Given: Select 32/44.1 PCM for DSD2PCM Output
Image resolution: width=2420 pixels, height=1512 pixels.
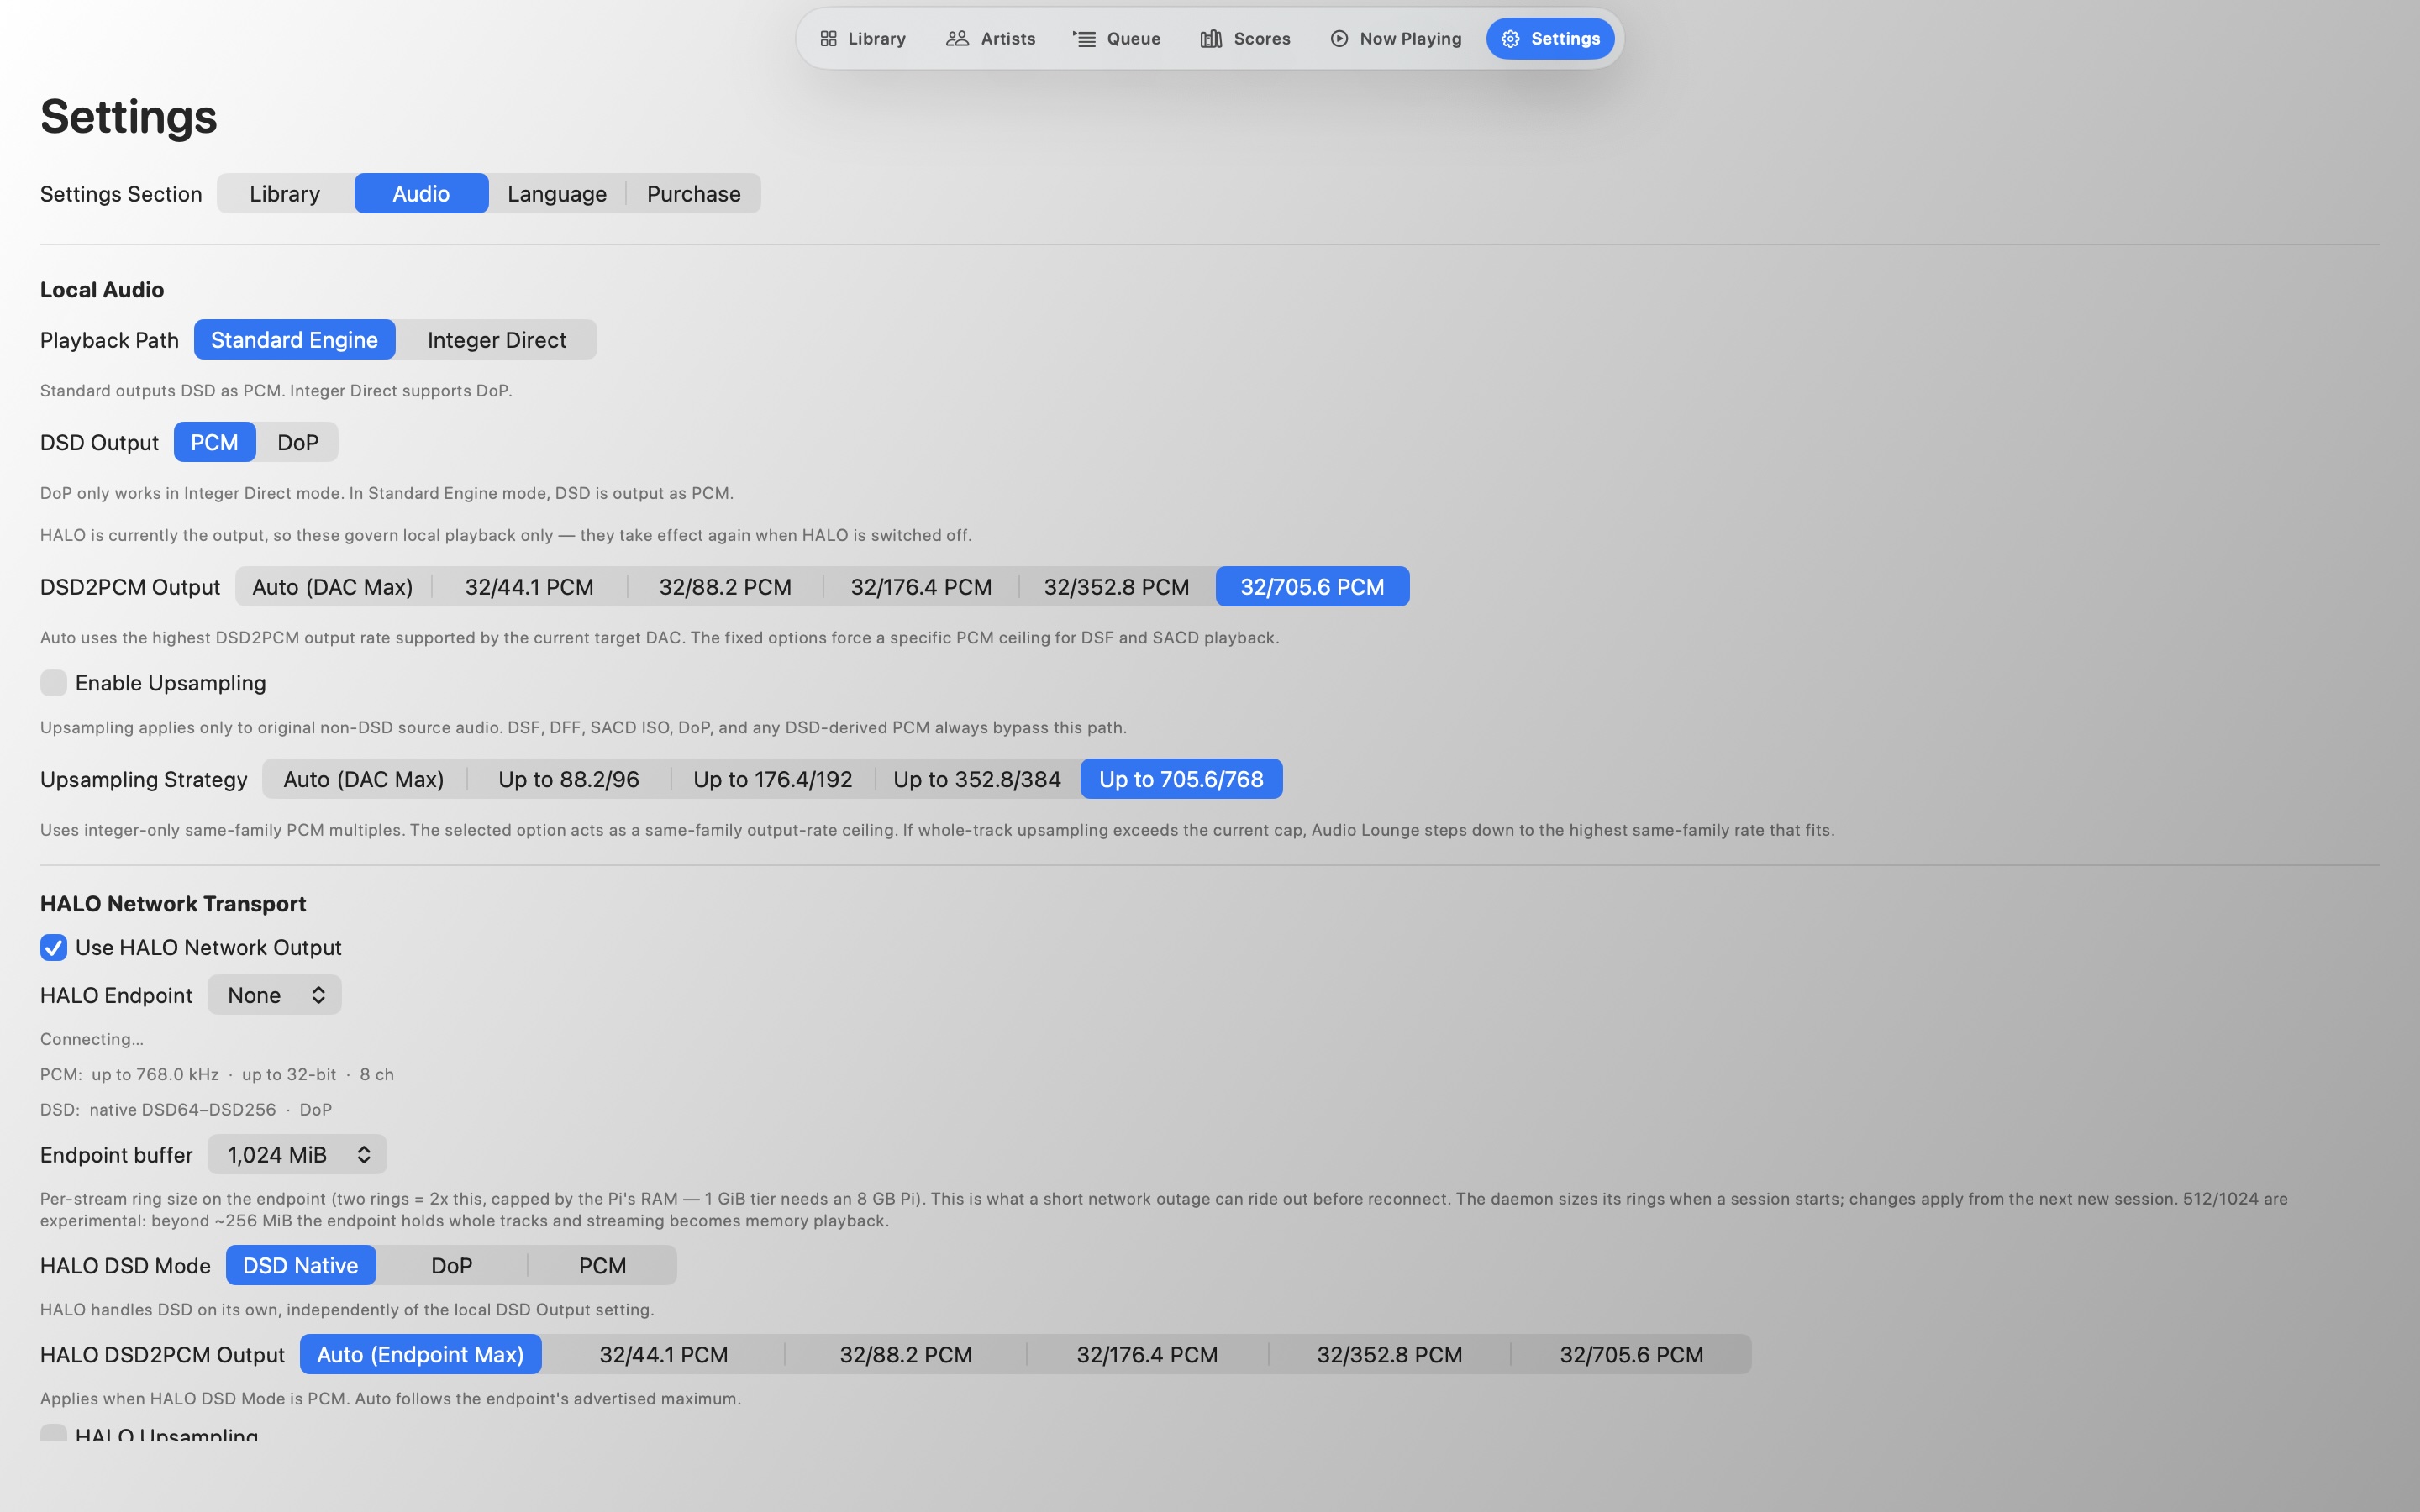Looking at the screenshot, I should pyautogui.click(x=529, y=587).
